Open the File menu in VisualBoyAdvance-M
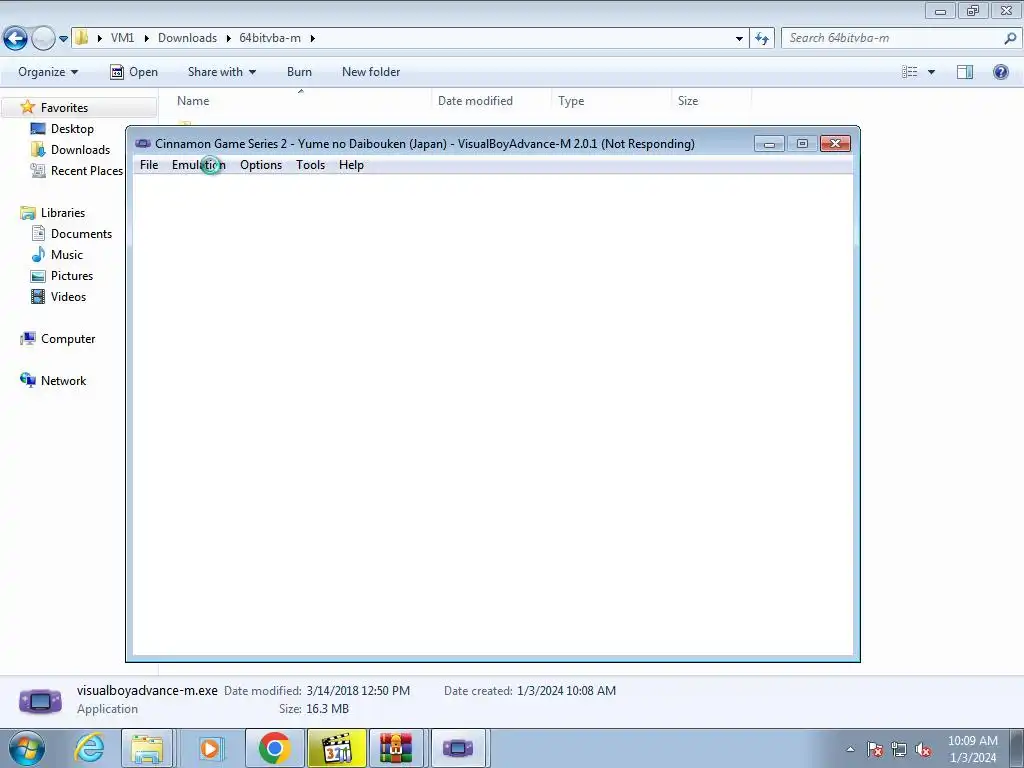The height and width of the screenshot is (768, 1024). click(x=149, y=165)
